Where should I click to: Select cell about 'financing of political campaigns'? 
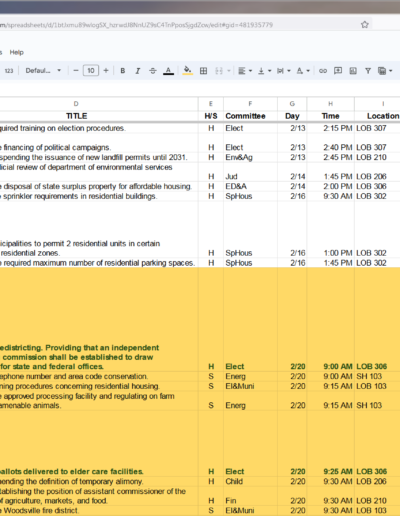99,143
